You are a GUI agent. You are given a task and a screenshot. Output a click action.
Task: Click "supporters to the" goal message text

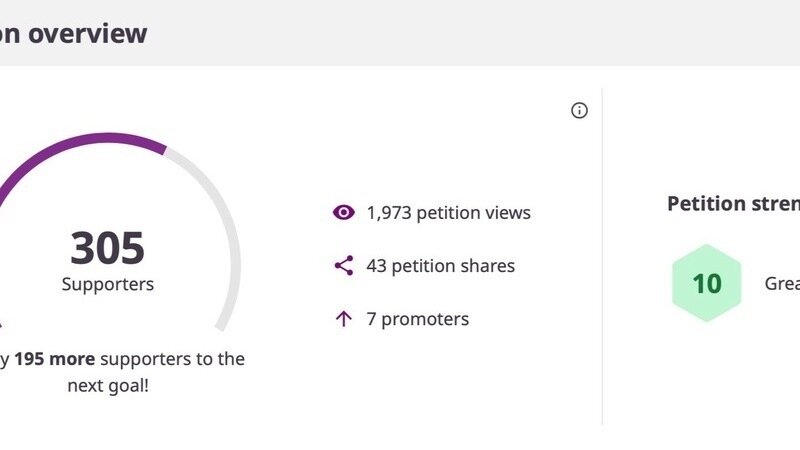tap(174, 358)
